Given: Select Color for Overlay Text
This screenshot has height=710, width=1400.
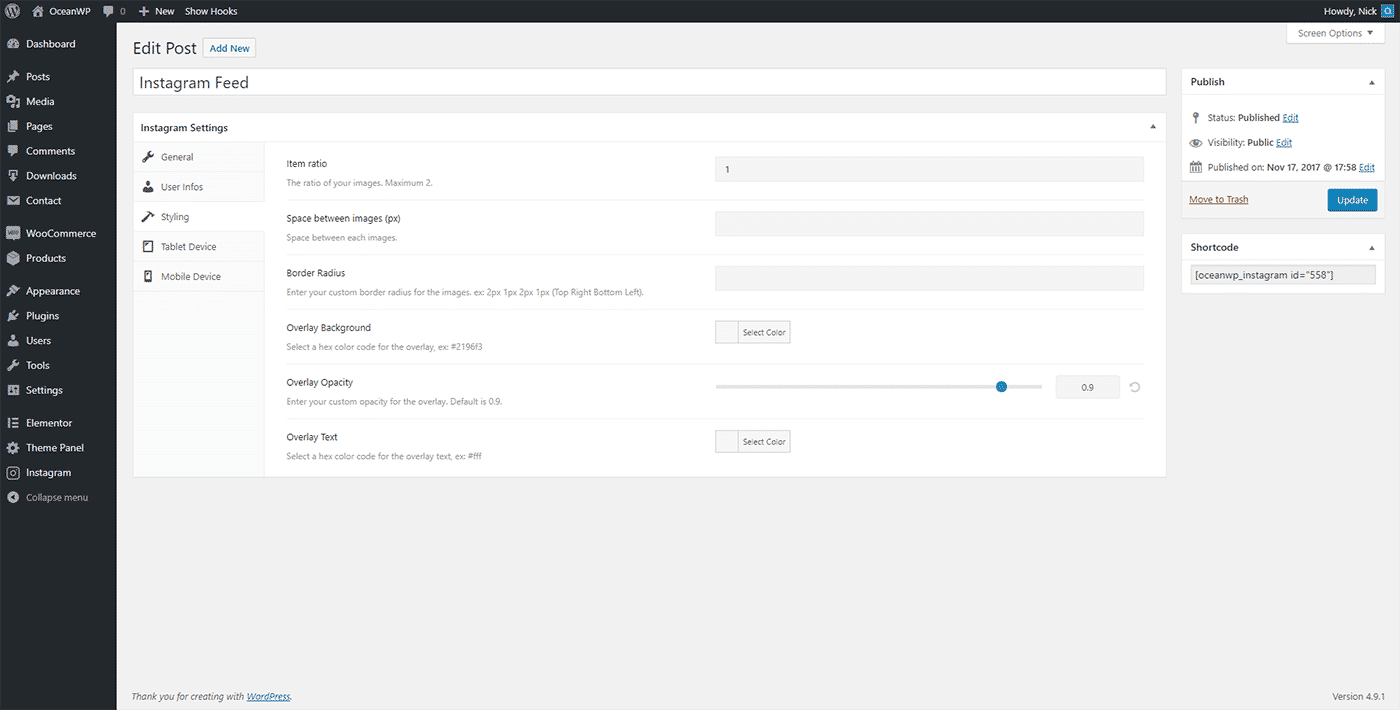Looking at the screenshot, I should [x=753, y=442].
